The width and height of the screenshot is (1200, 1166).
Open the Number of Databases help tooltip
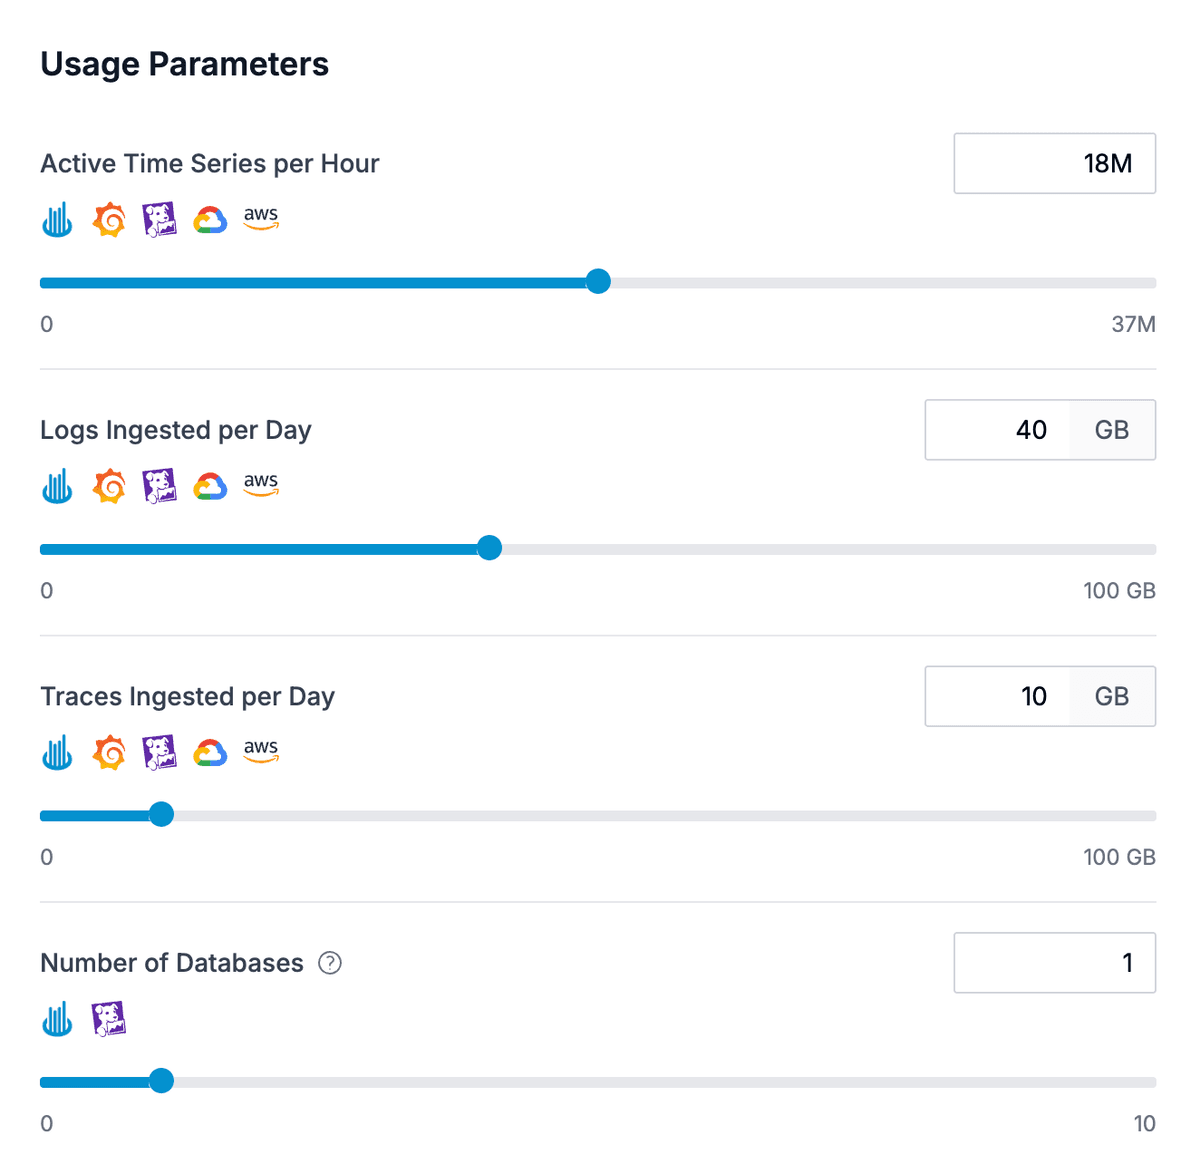(x=329, y=962)
